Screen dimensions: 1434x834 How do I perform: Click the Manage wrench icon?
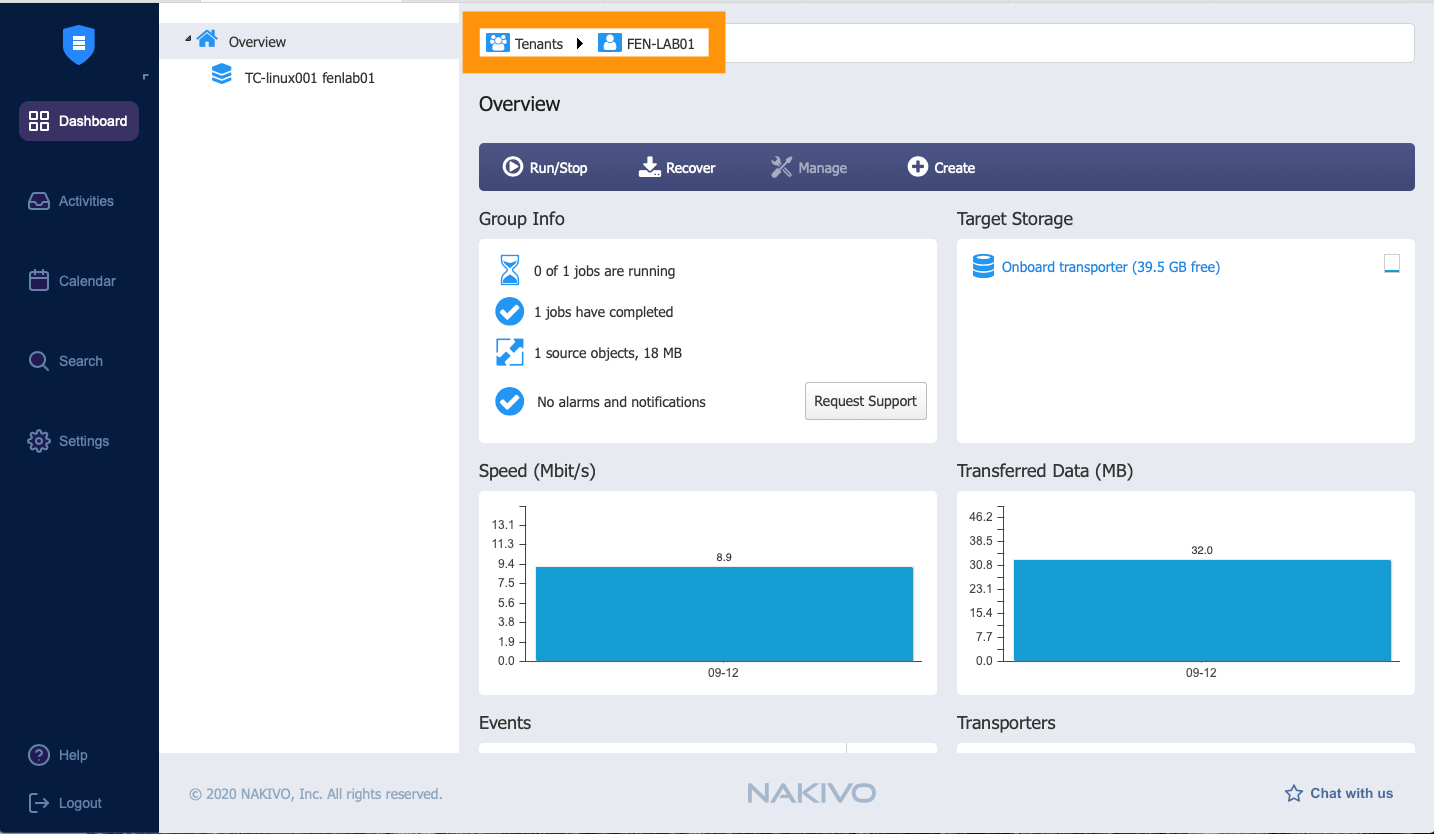click(781, 167)
